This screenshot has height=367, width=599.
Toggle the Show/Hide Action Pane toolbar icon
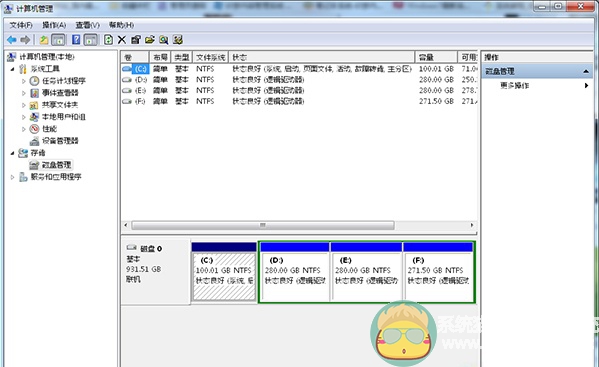click(x=91, y=40)
